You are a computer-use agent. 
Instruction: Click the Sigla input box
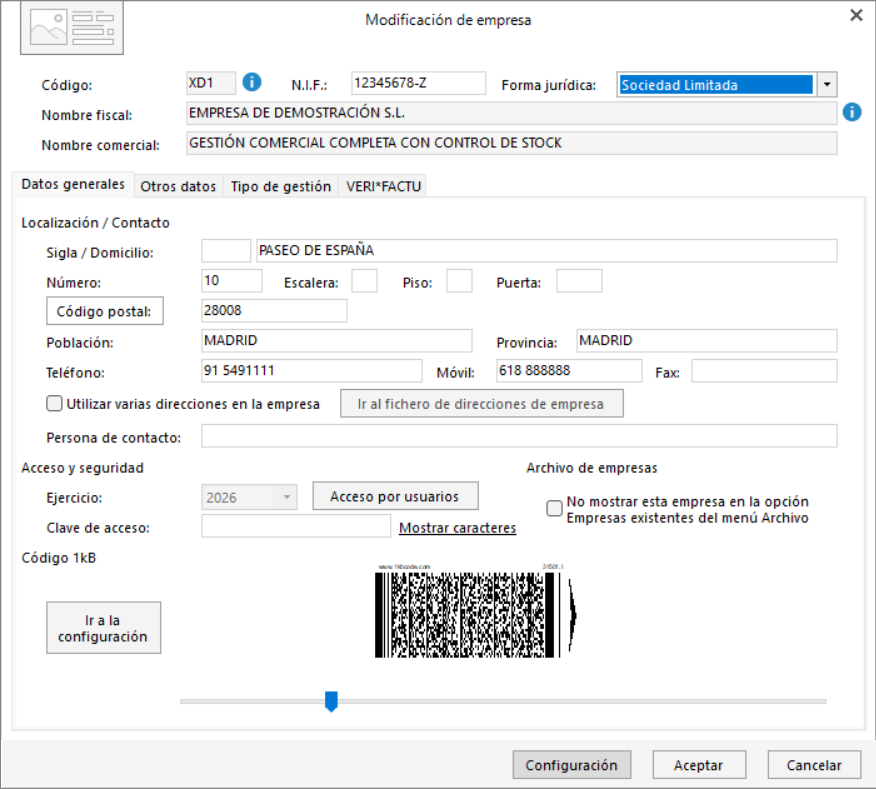click(226, 250)
